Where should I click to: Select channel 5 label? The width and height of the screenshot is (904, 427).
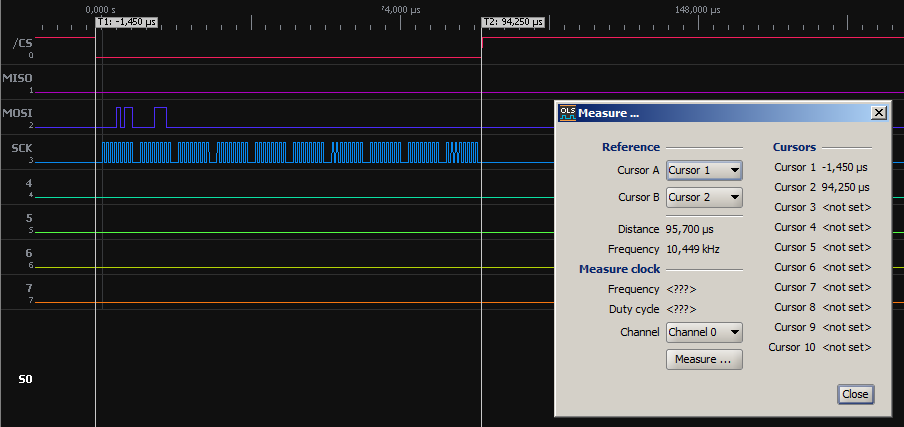(x=29, y=218)
